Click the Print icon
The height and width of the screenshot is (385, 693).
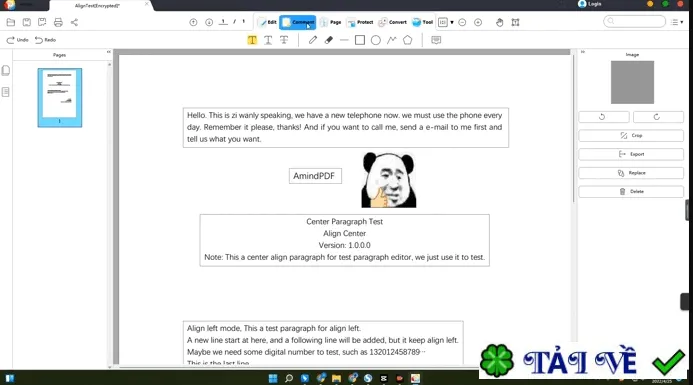coord(58,22)
